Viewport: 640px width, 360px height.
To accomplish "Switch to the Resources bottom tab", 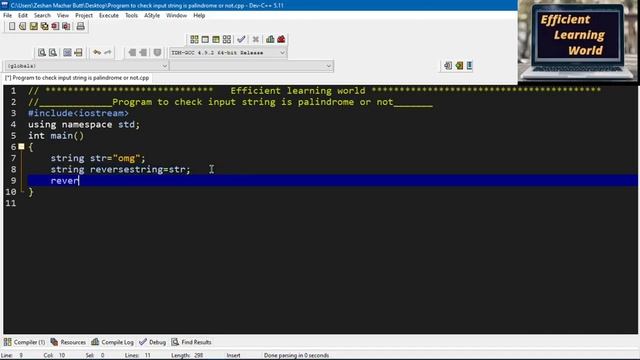I will tap(68, 342).
